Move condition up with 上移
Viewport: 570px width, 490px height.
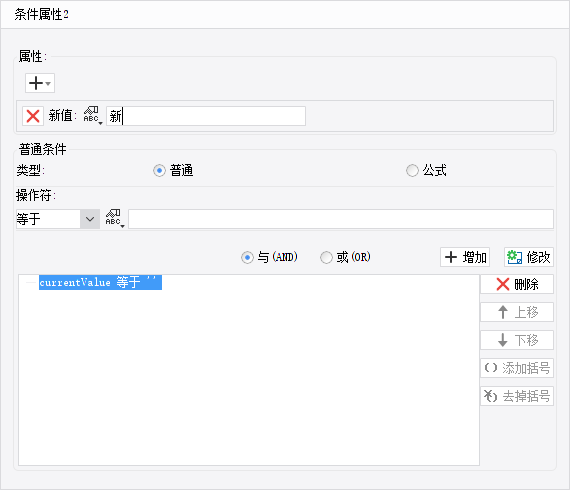click(517, 312)
